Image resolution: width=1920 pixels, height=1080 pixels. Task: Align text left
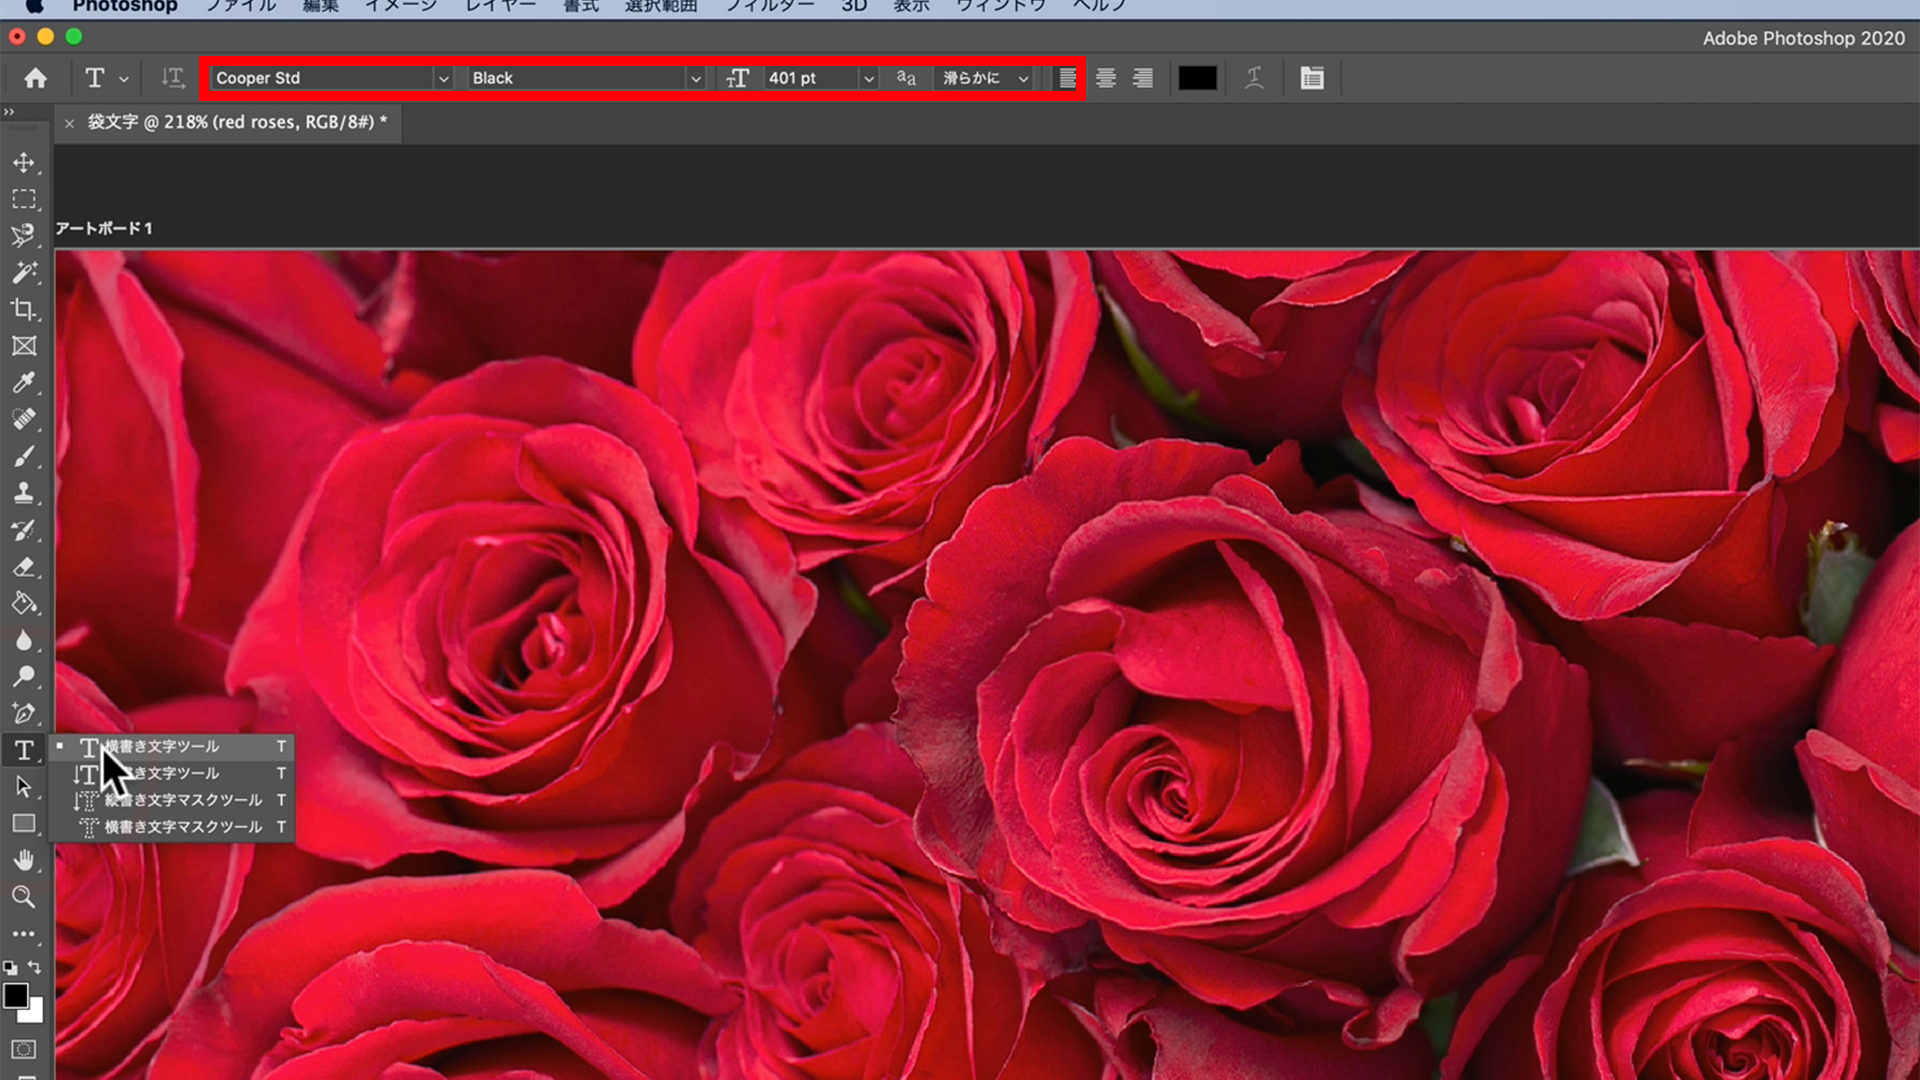click(1068, 78)
